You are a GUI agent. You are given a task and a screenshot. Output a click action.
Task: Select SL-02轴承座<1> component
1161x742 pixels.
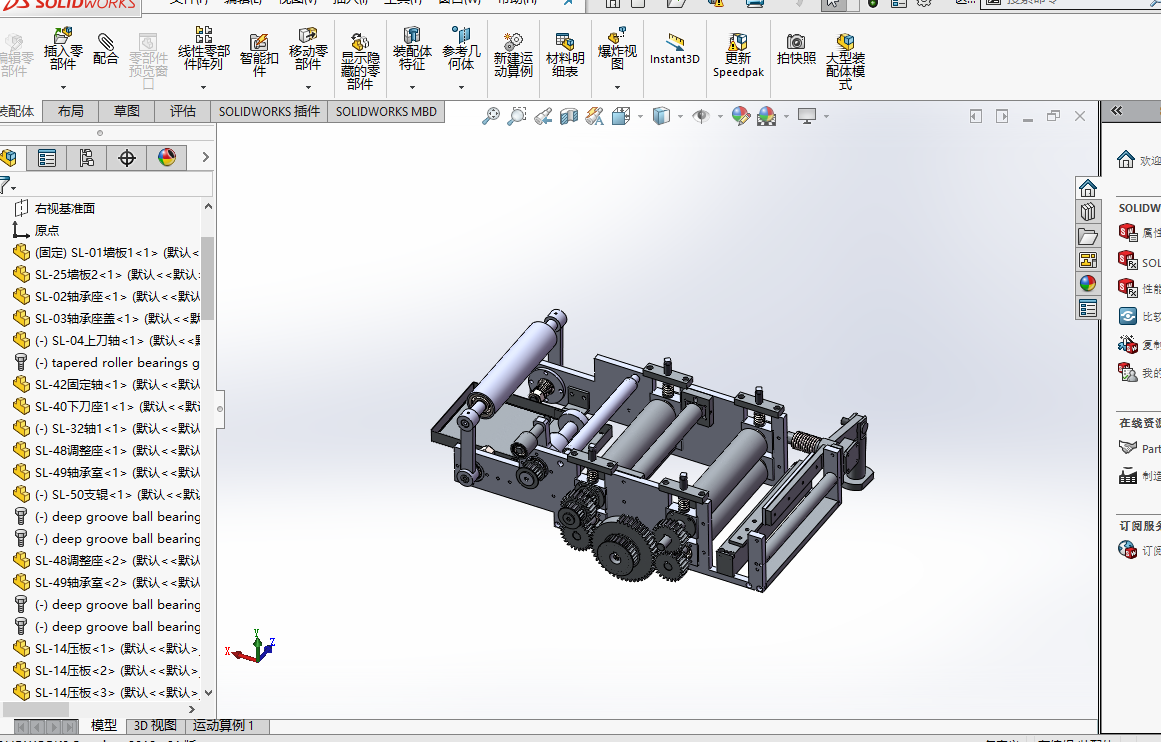(106, 296)
